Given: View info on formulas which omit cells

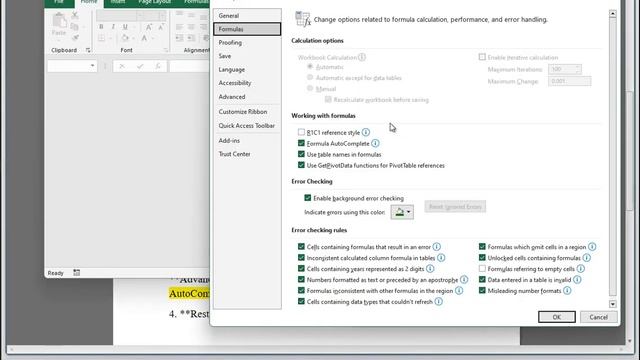Looking at the screenshot, I should 592,247.
